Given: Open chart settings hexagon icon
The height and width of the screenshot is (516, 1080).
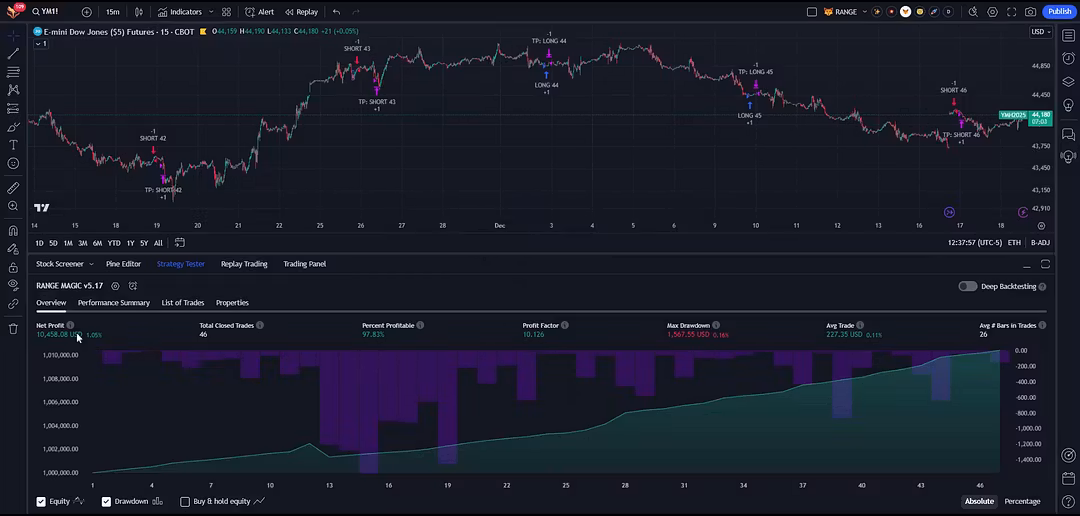Looking at the screenshot, I should 992,12.
